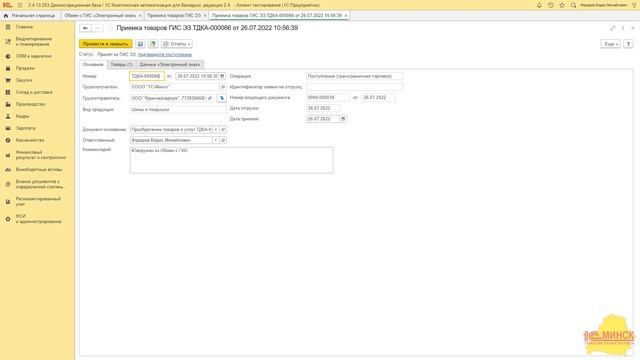
Task: Open Грузоотправитель linked record icon
Action: click(x=210, y=98)
